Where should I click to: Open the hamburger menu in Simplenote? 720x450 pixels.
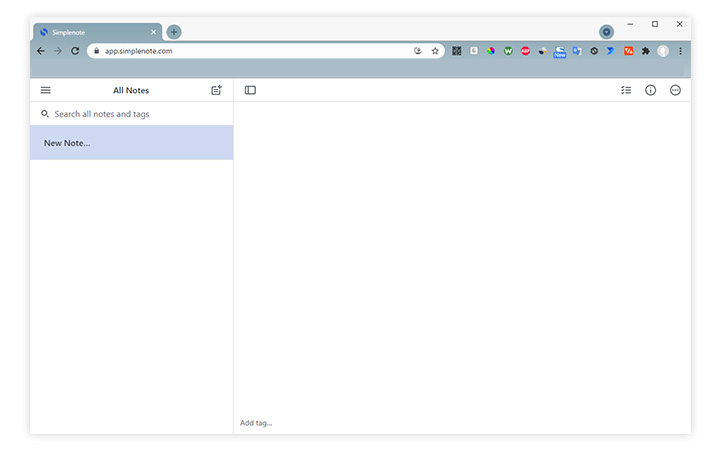pyautogui.click(x=45, y=90)
